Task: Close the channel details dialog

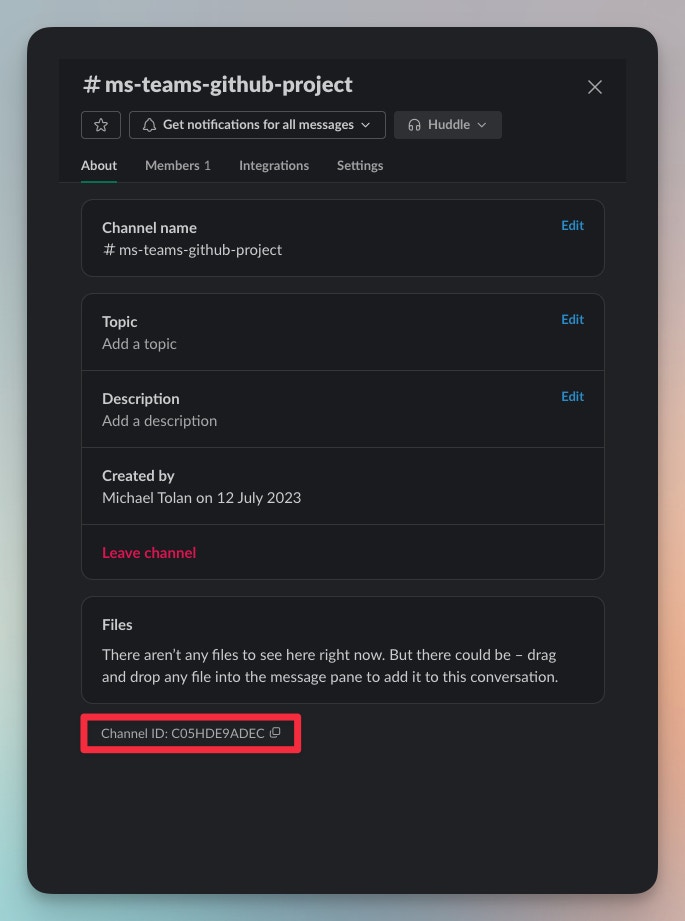Action: [x=595, y=87]
